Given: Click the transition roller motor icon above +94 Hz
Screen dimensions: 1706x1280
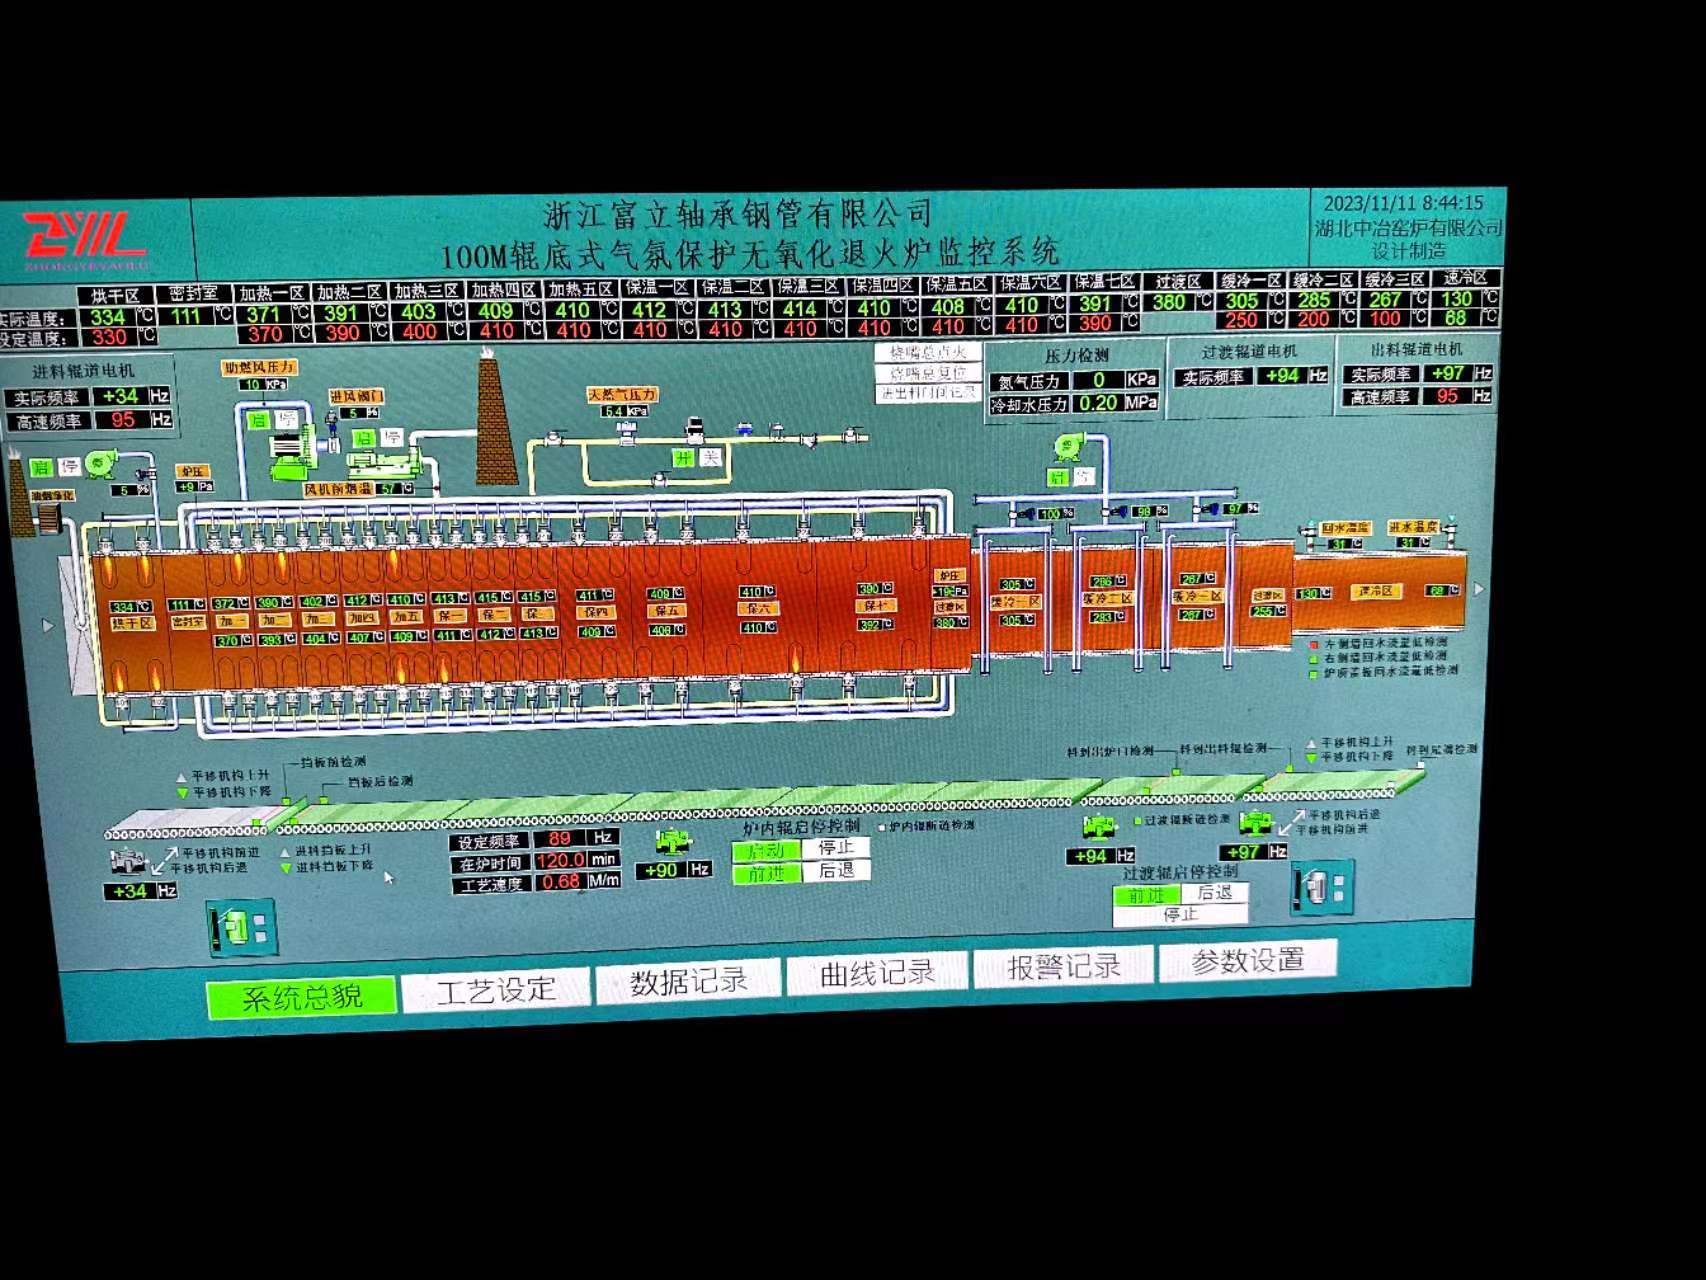Looking at the screenshot, I should (x=1099, y=827).
